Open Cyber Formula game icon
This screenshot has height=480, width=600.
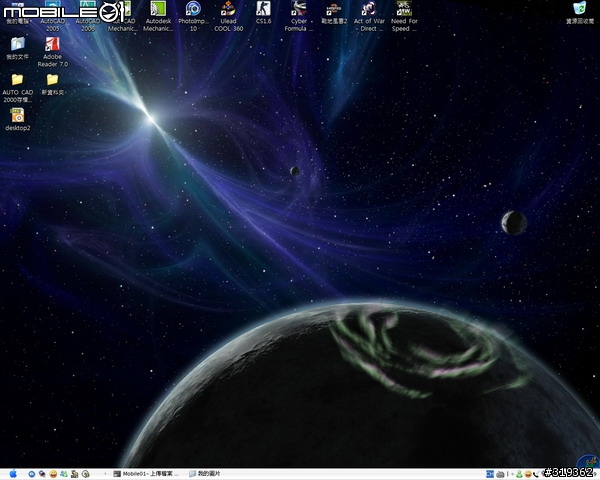pos(299,16)
